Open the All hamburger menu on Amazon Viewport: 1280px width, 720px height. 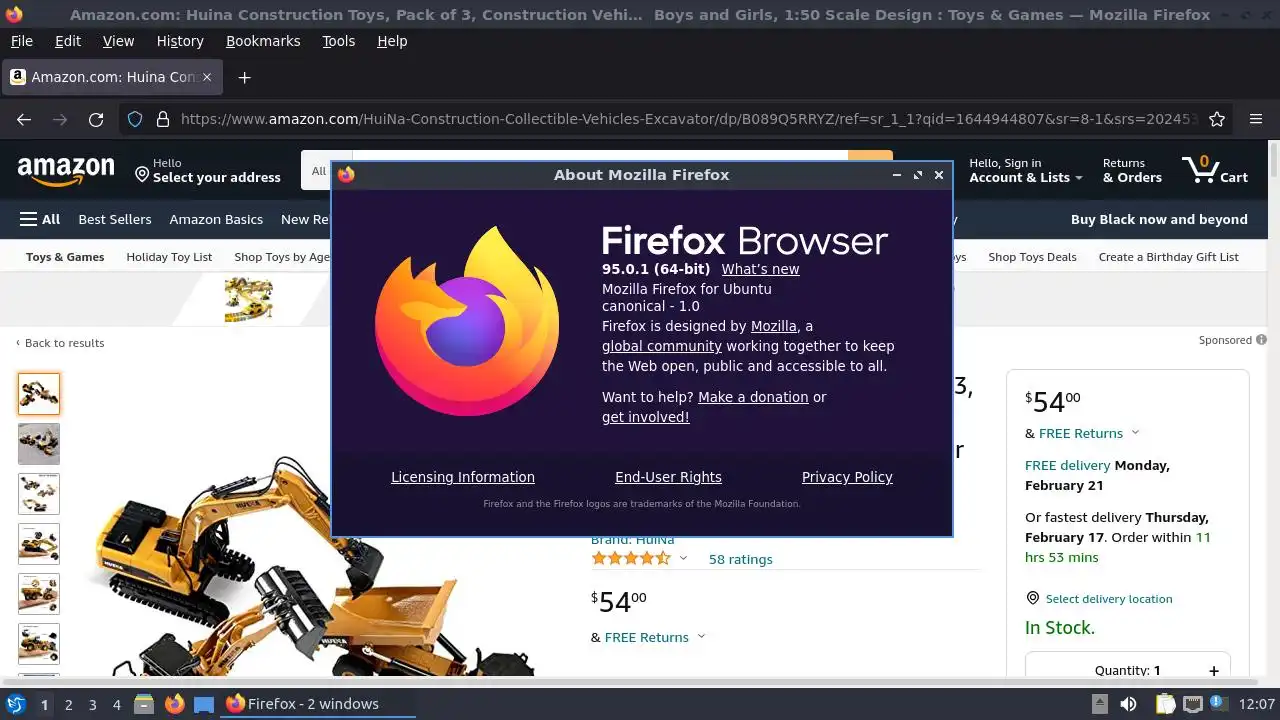[x=40, y=219]
